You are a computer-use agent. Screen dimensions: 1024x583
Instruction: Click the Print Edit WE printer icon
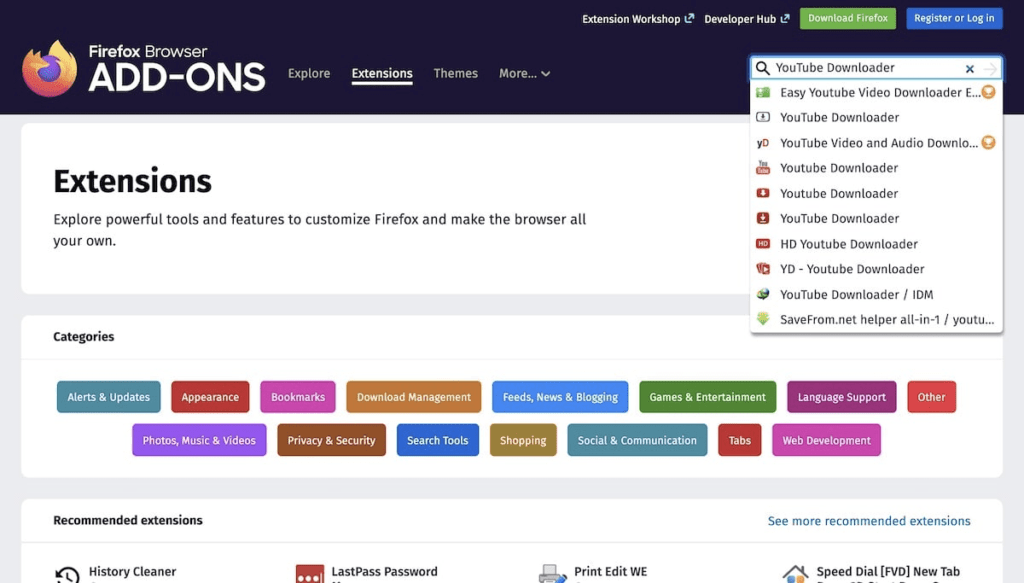[x=552, y=574]
